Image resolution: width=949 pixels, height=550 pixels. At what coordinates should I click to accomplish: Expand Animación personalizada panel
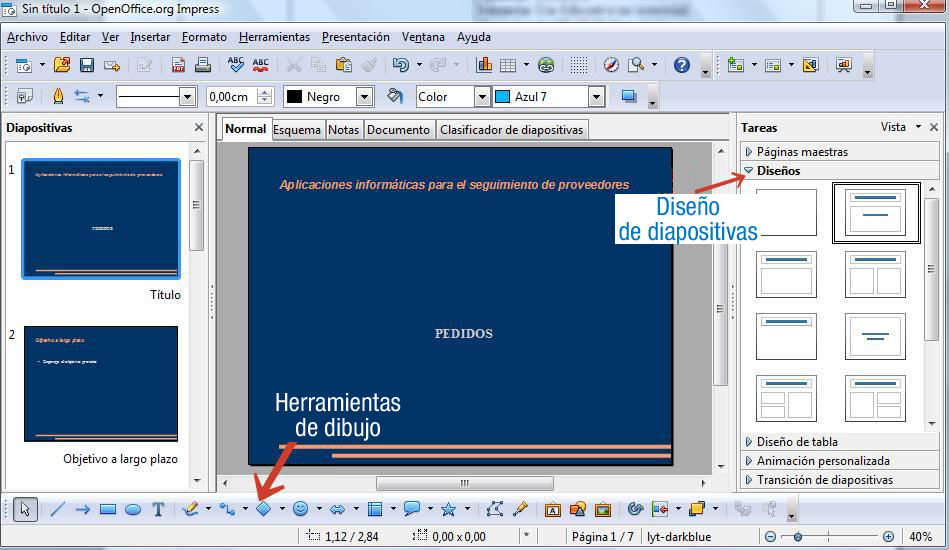pos(822,461)
